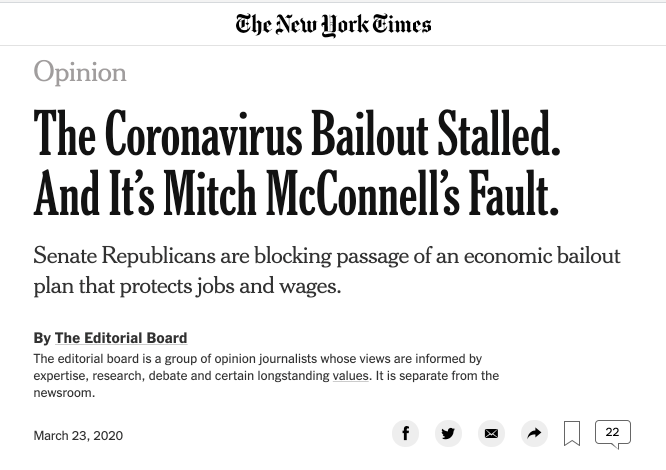This screenshot has width=666, height=470.
Task: Open The Editorial Board author page
Action: click(x=121, y=338)
